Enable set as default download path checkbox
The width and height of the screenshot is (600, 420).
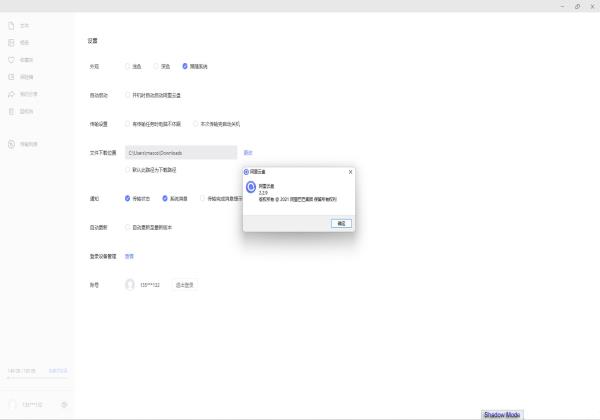pos(128,170)
